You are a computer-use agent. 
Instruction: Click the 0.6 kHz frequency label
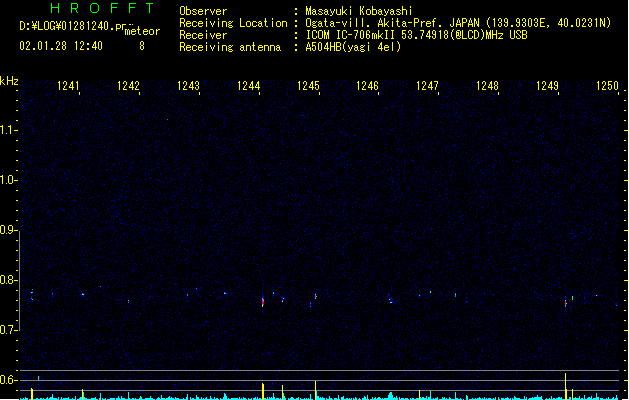8,380
